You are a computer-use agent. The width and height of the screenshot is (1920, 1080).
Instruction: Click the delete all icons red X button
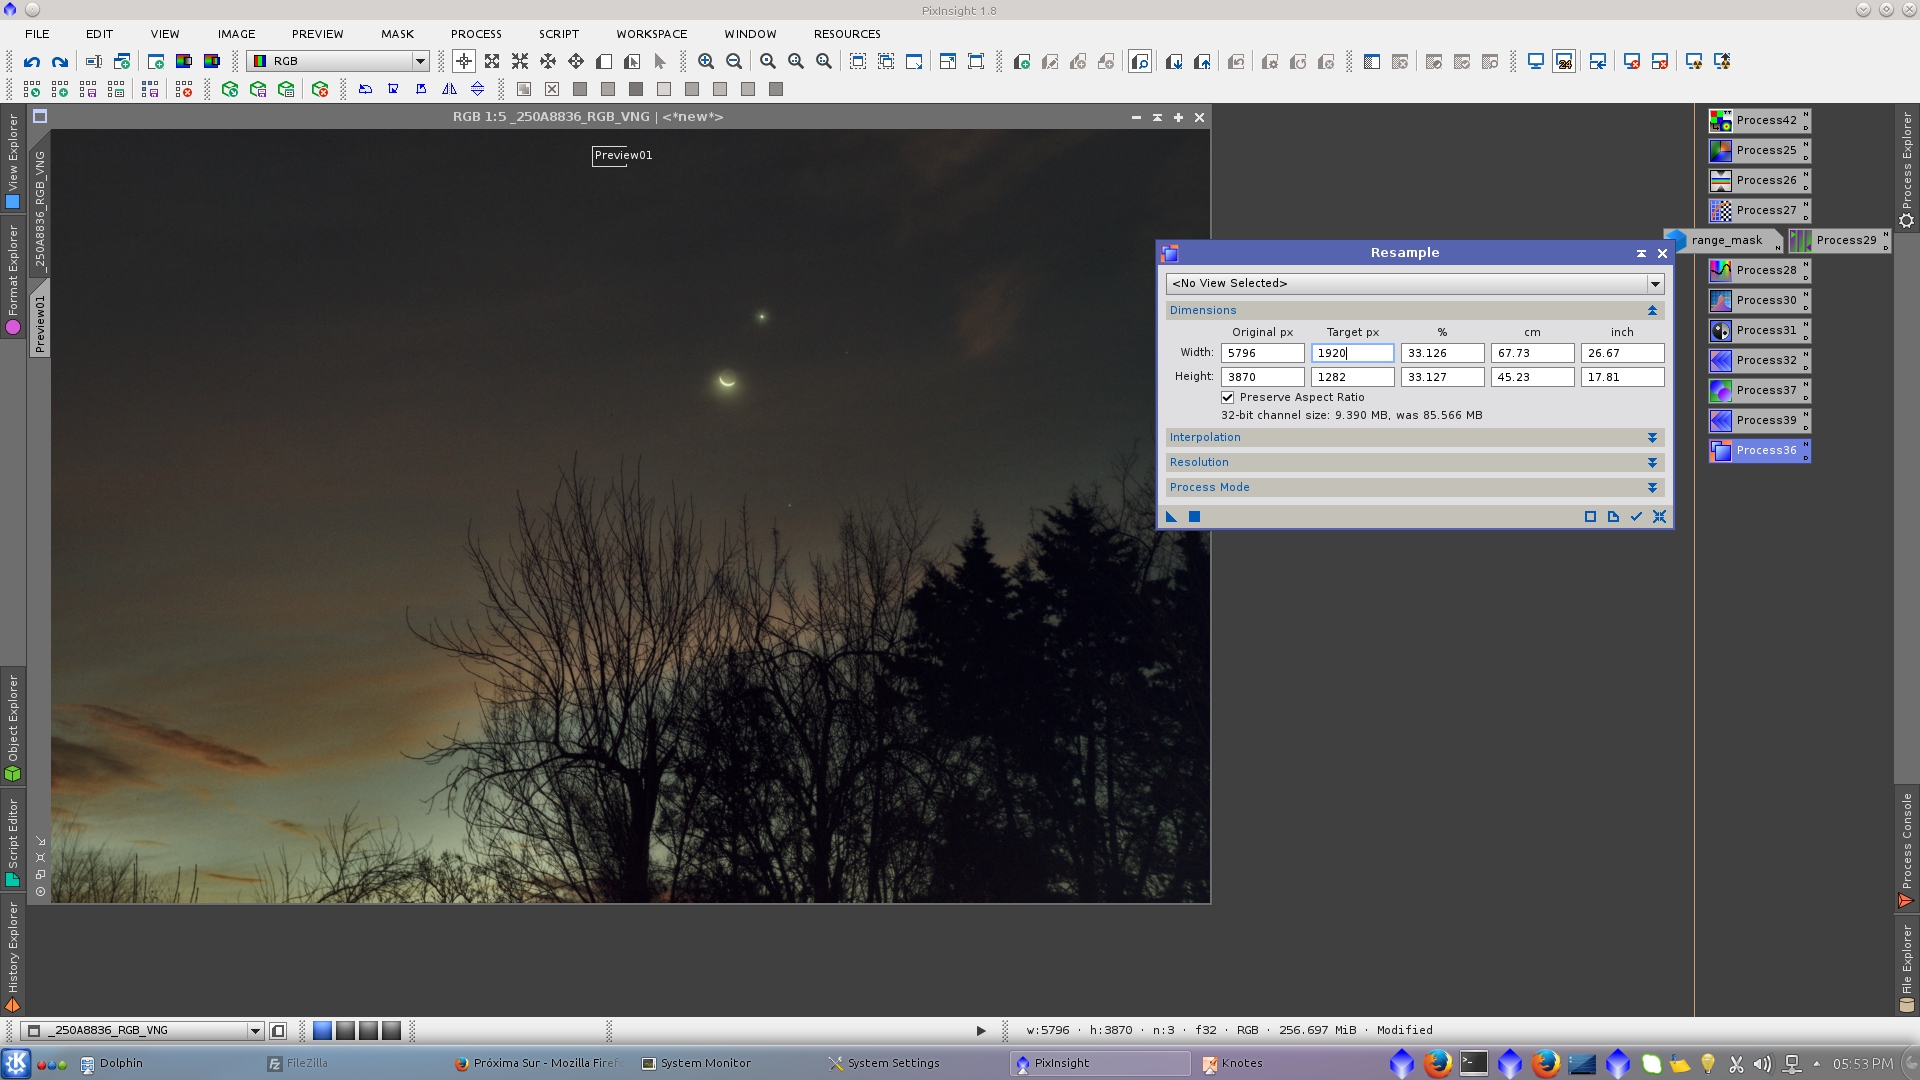[x=184, y=90]
